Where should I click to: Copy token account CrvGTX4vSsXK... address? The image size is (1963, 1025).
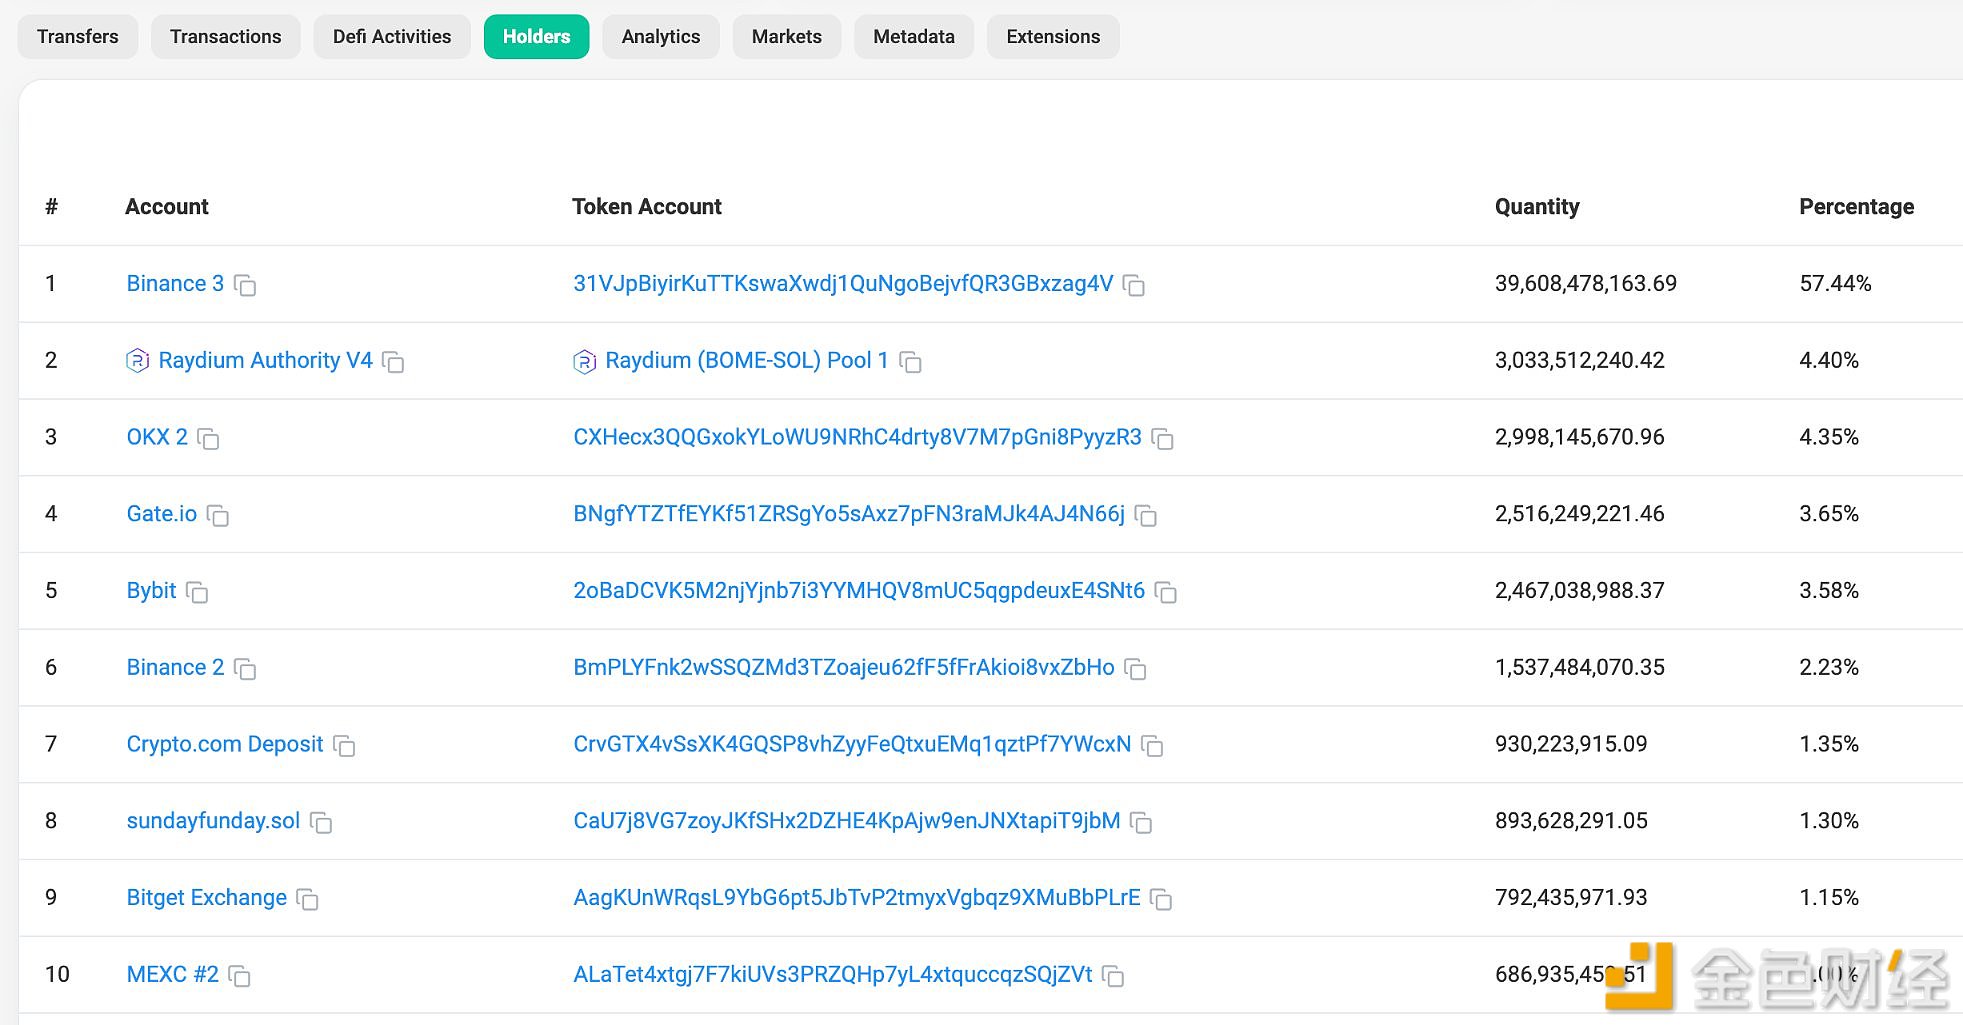click(x=1152, y=746)
